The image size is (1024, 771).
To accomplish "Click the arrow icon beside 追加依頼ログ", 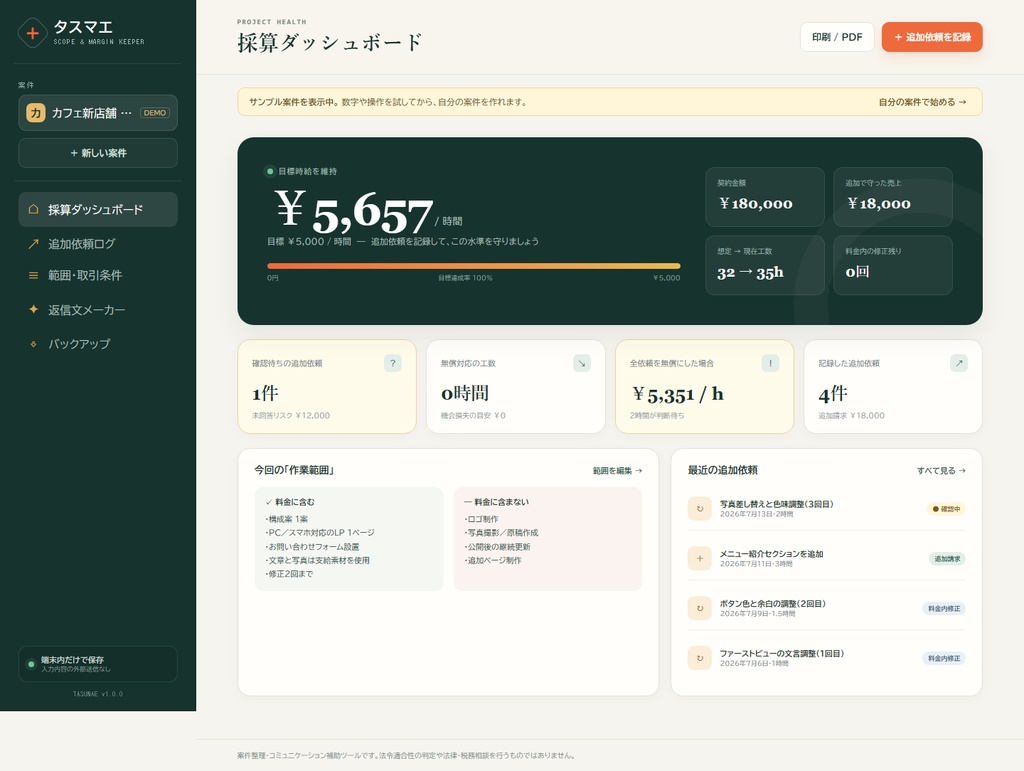I will (x=33, y=244).
